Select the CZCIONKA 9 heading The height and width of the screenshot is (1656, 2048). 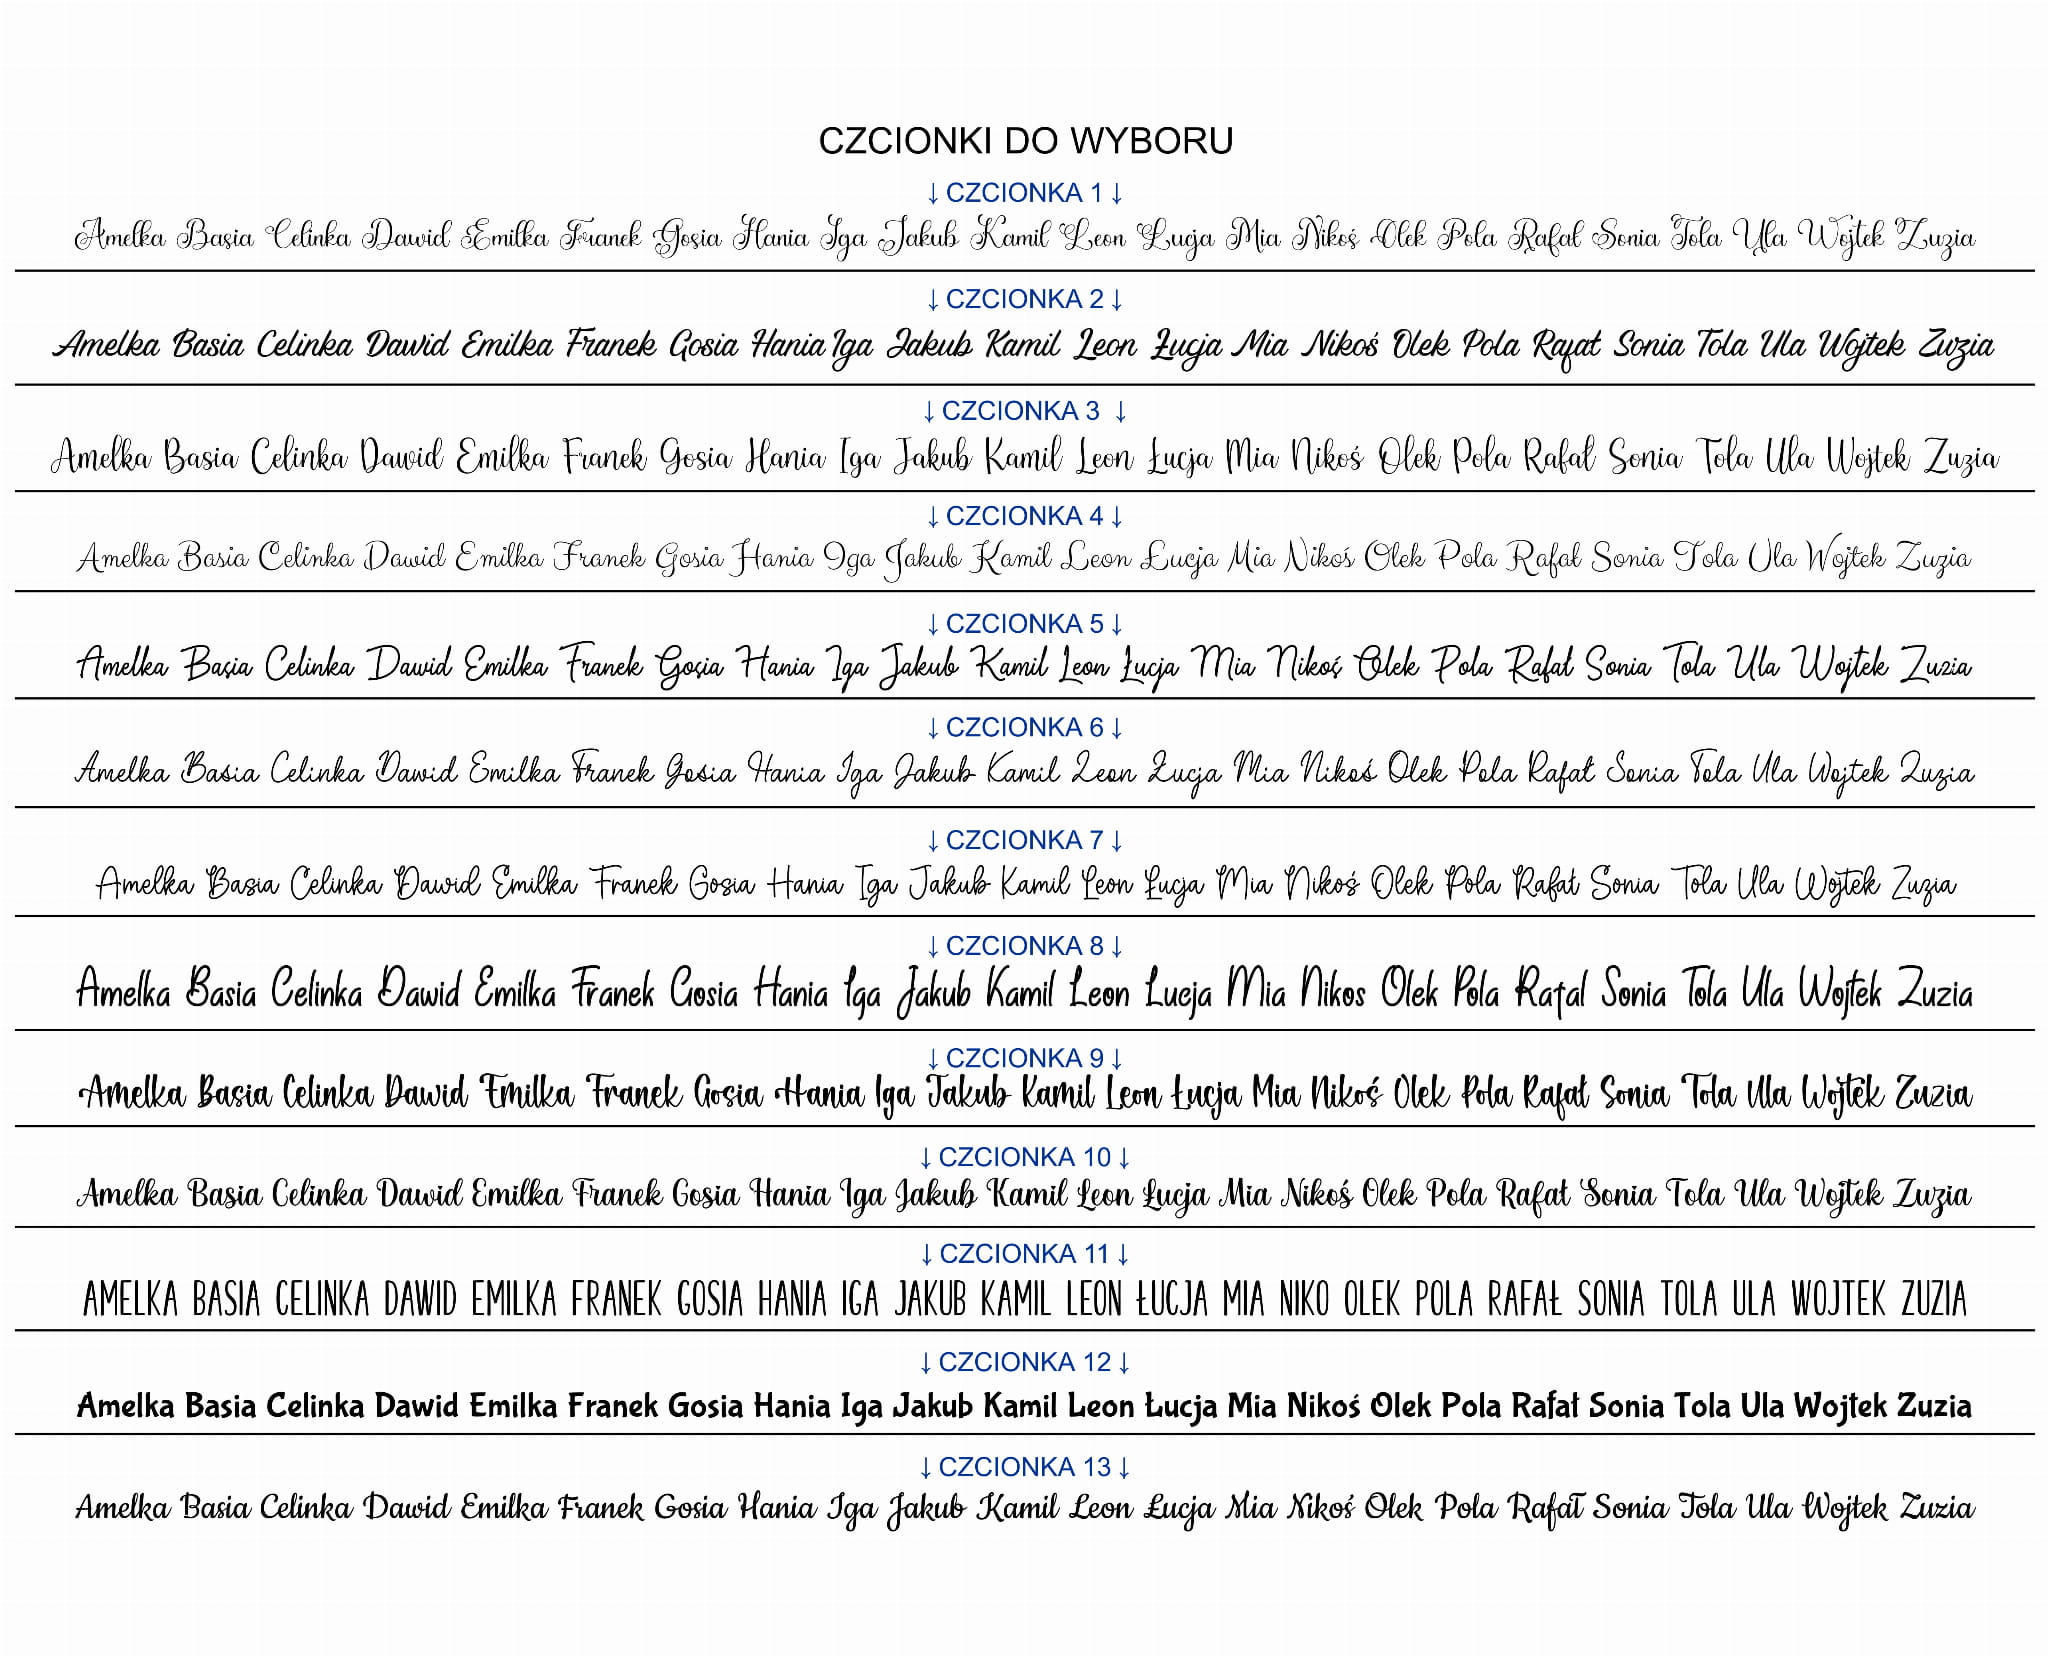(x=1024, y=1058)
